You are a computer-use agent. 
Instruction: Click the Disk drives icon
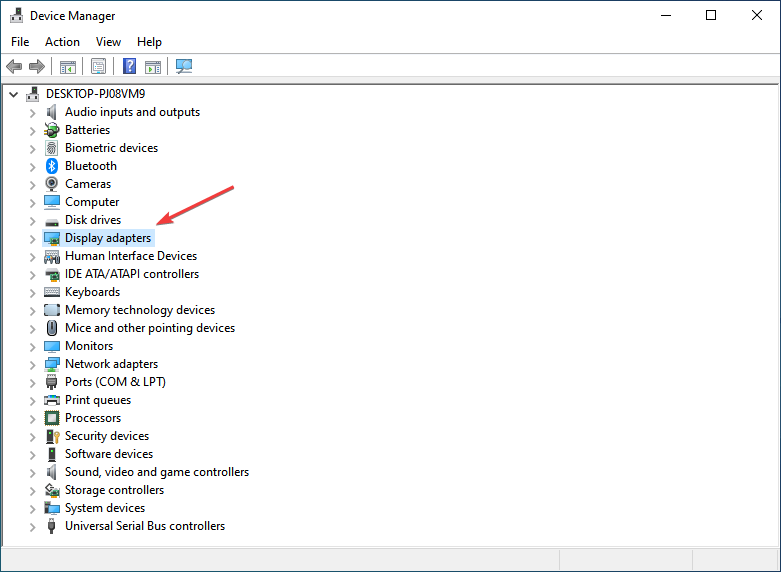(52, 221)
